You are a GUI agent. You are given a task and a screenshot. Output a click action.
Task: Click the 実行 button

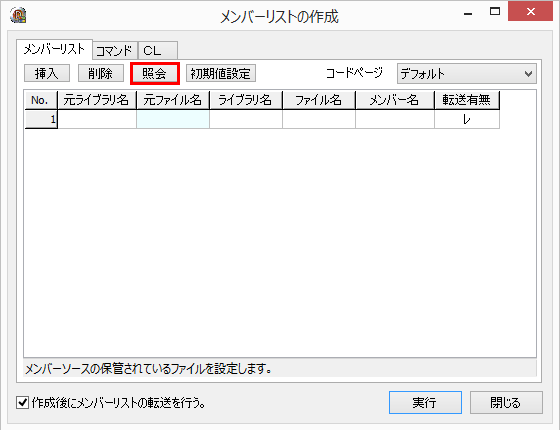point(425,402)
